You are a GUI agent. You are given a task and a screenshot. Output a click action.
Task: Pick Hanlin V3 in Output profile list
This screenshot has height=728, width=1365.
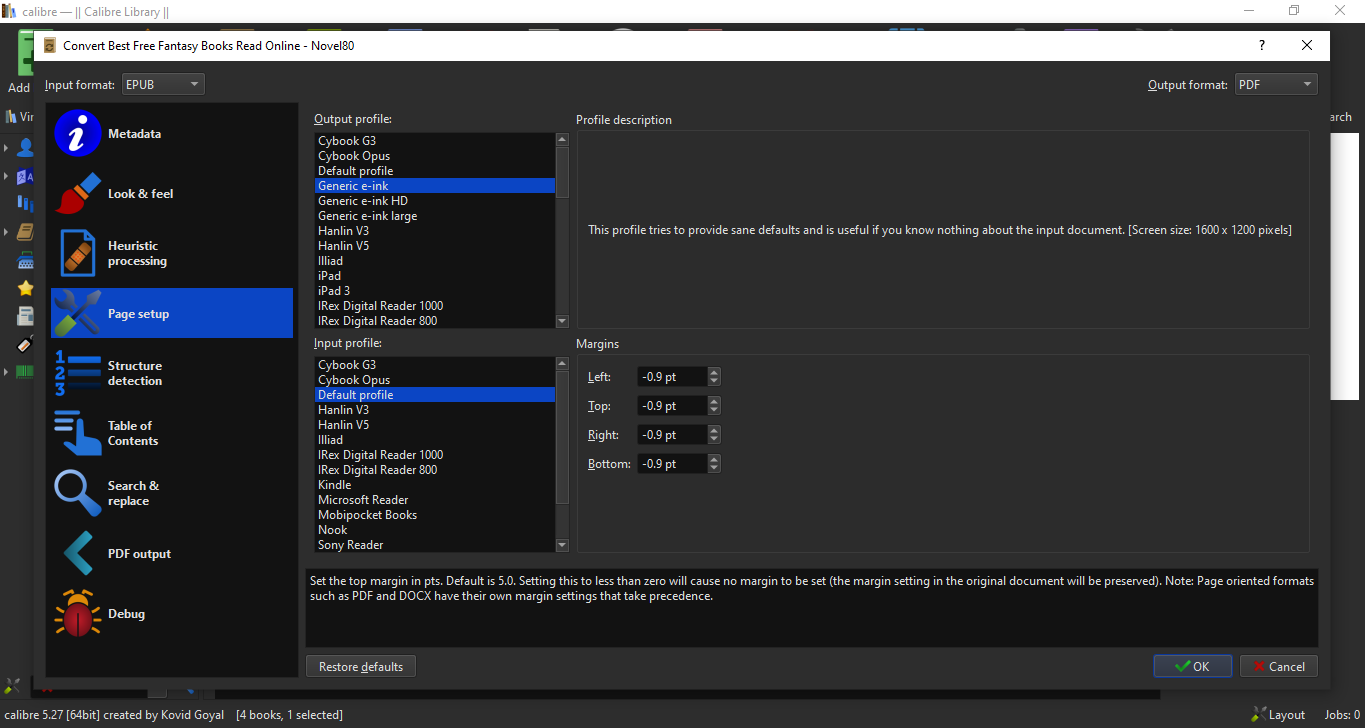pos(435,231)
